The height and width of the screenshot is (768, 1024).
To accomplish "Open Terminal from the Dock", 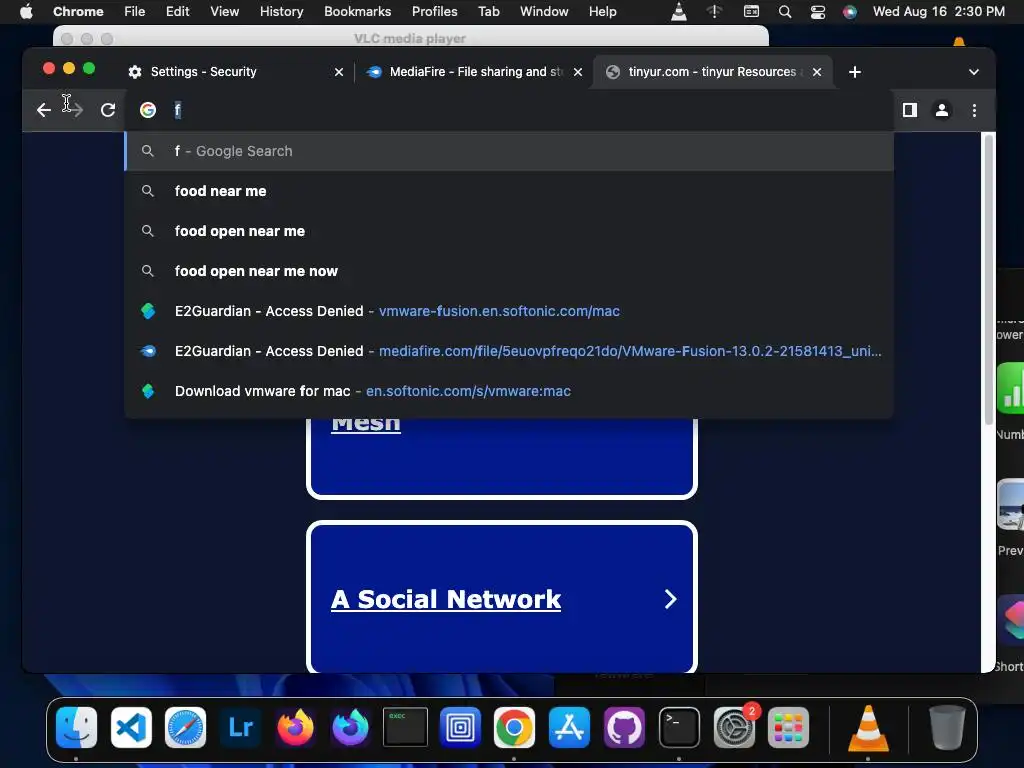I will [679, 727].
